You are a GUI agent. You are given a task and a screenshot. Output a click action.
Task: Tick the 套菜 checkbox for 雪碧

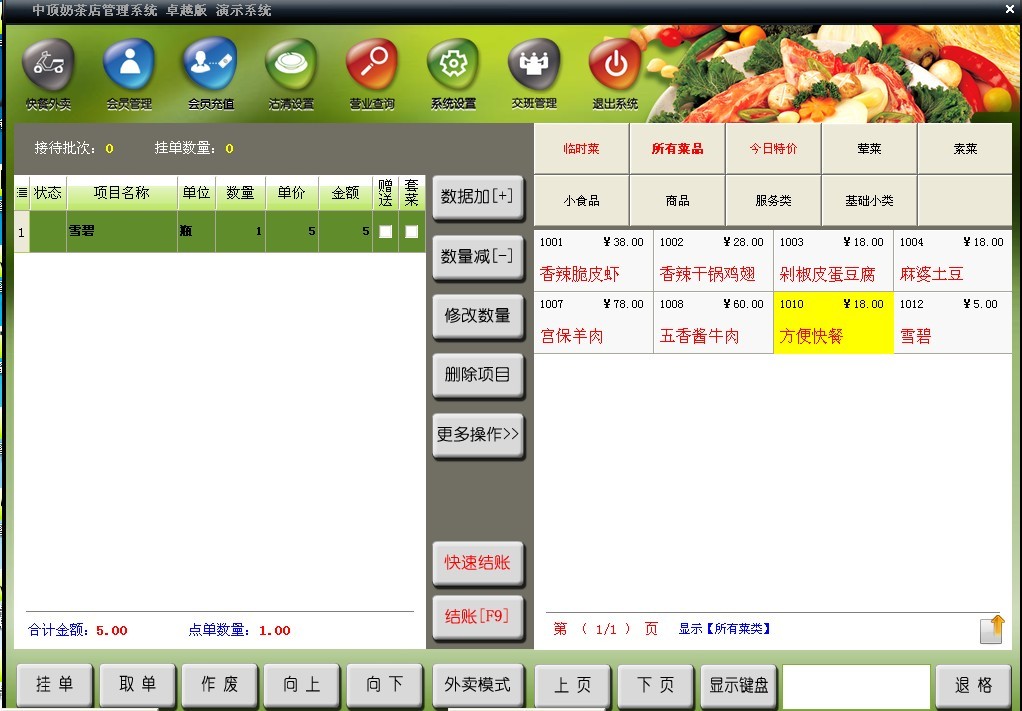coord(411,231)
